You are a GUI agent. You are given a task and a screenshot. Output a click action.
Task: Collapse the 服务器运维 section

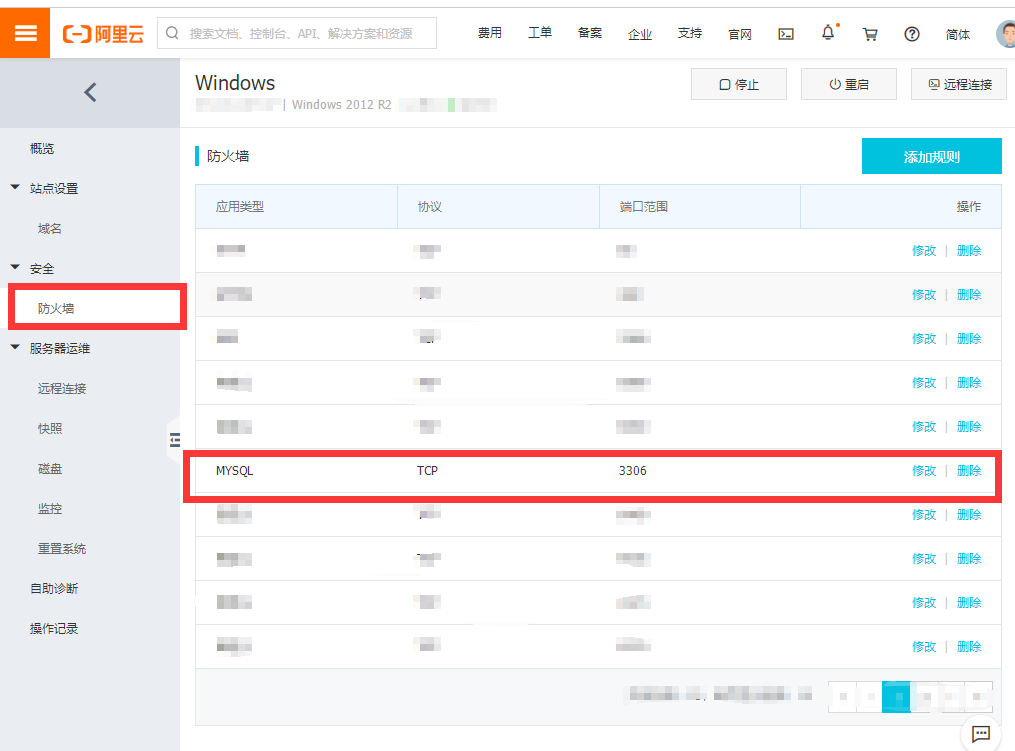coord(14,348)
